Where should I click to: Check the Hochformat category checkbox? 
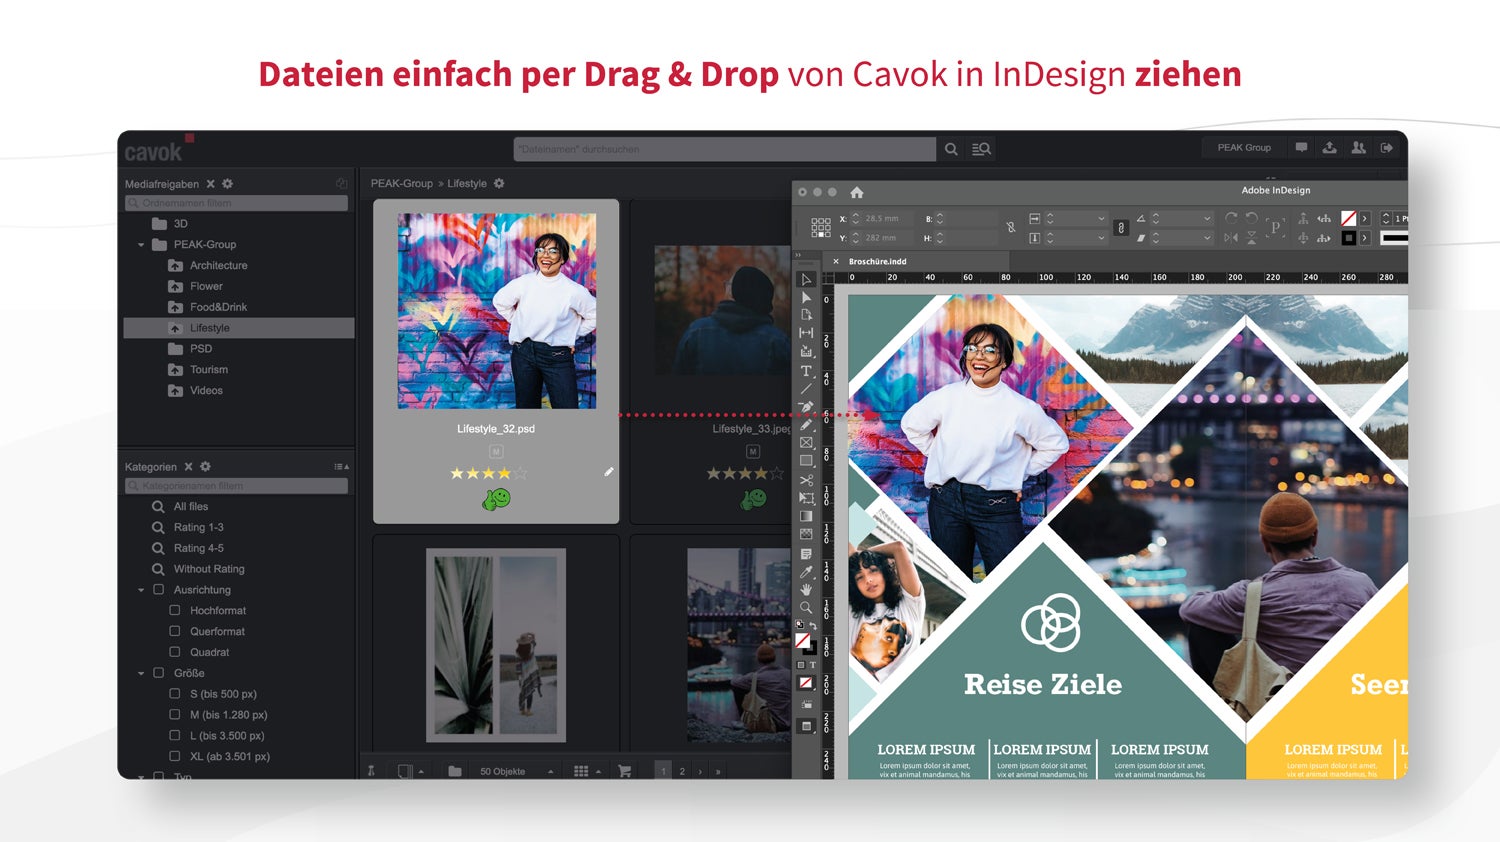(x=175, y=610)
